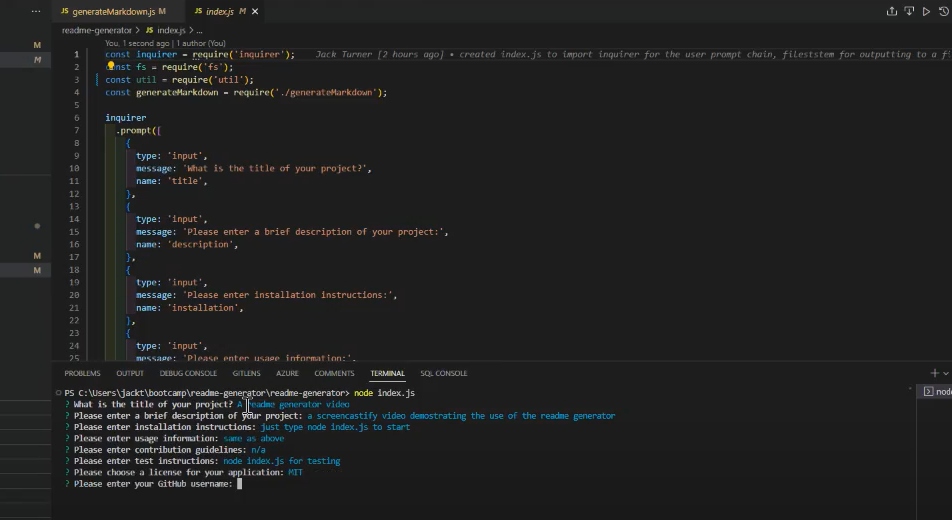Click the Run Code play icon
The height and width of the screenshot is (520, 952).
coord(925,11)
